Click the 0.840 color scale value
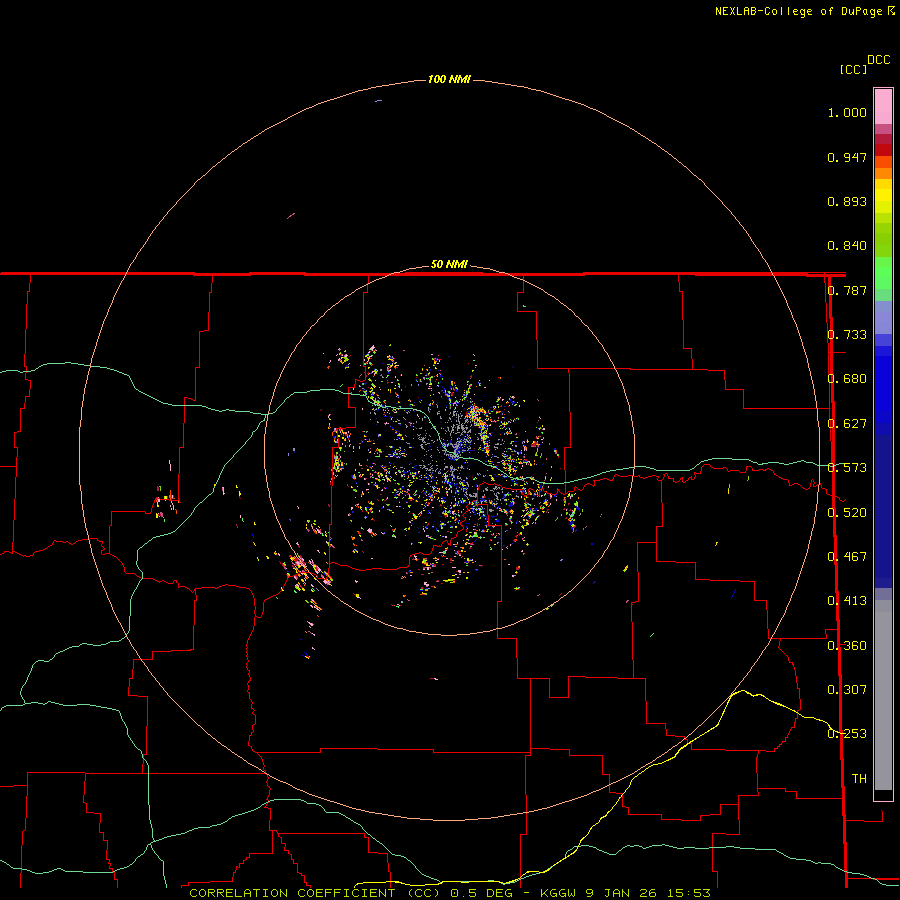This screenshot has height=900, width=900. pyautogui.click(x=847, y=246)
